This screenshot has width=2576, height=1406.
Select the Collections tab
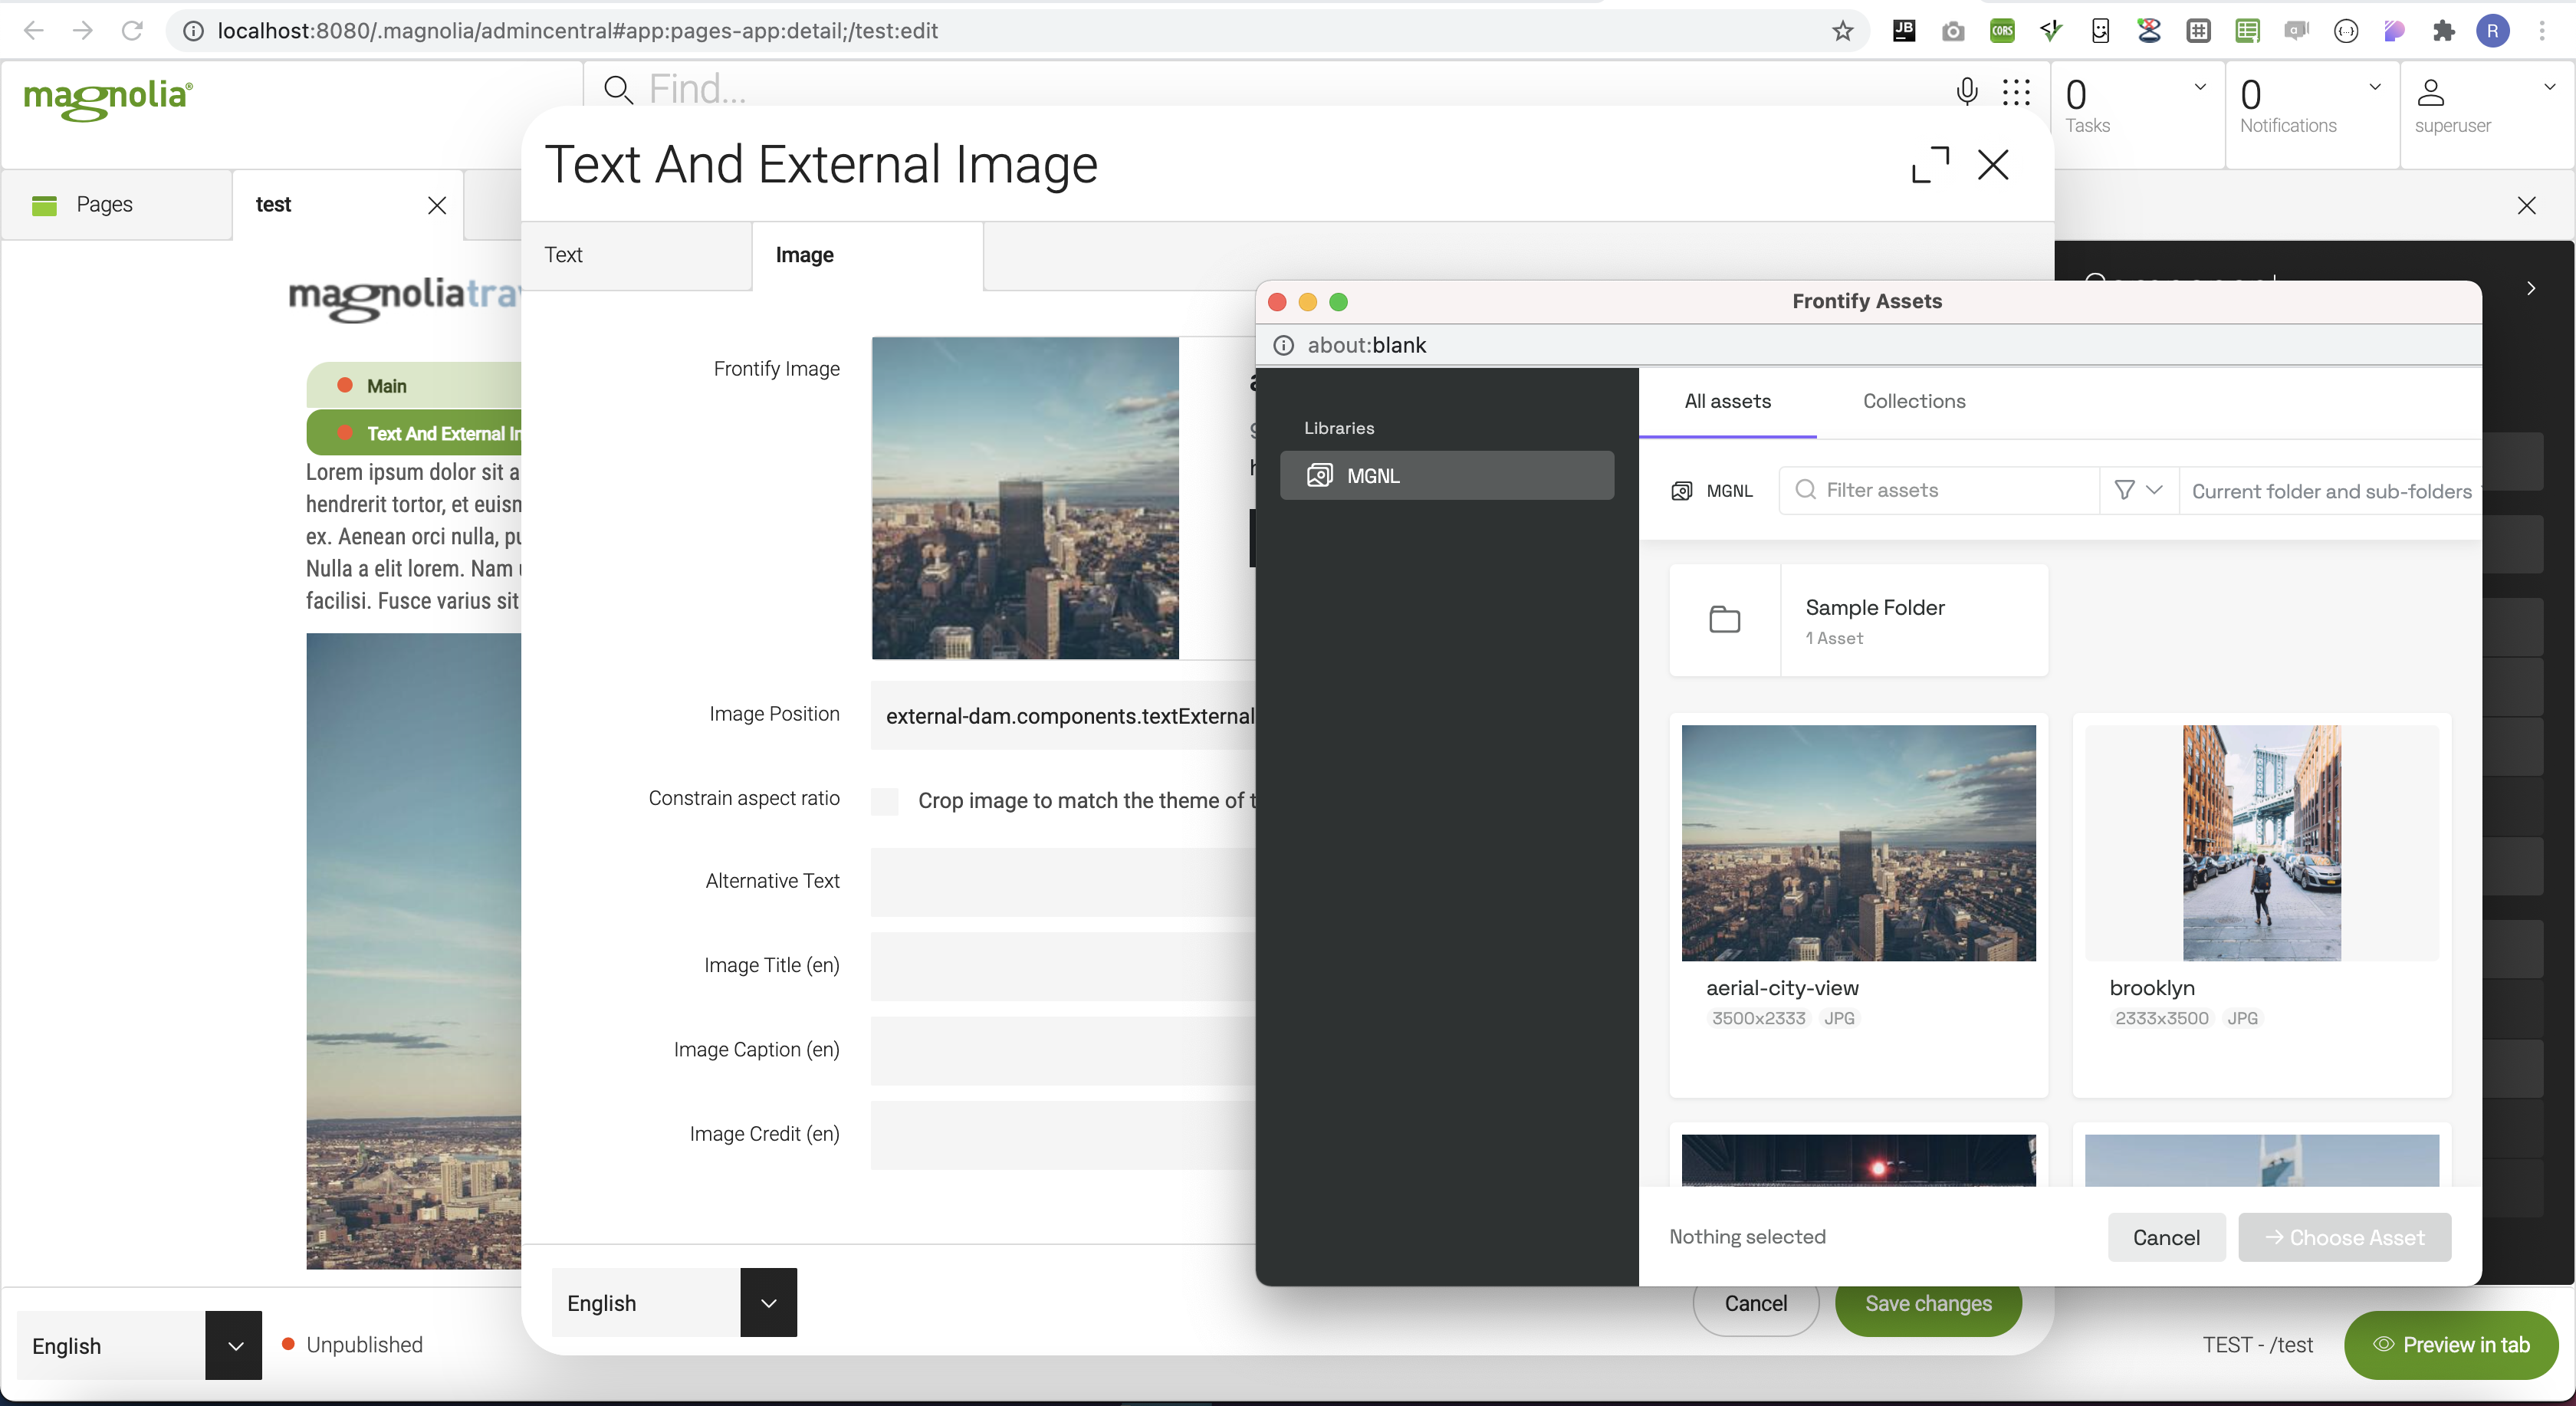pos(1913,401)
